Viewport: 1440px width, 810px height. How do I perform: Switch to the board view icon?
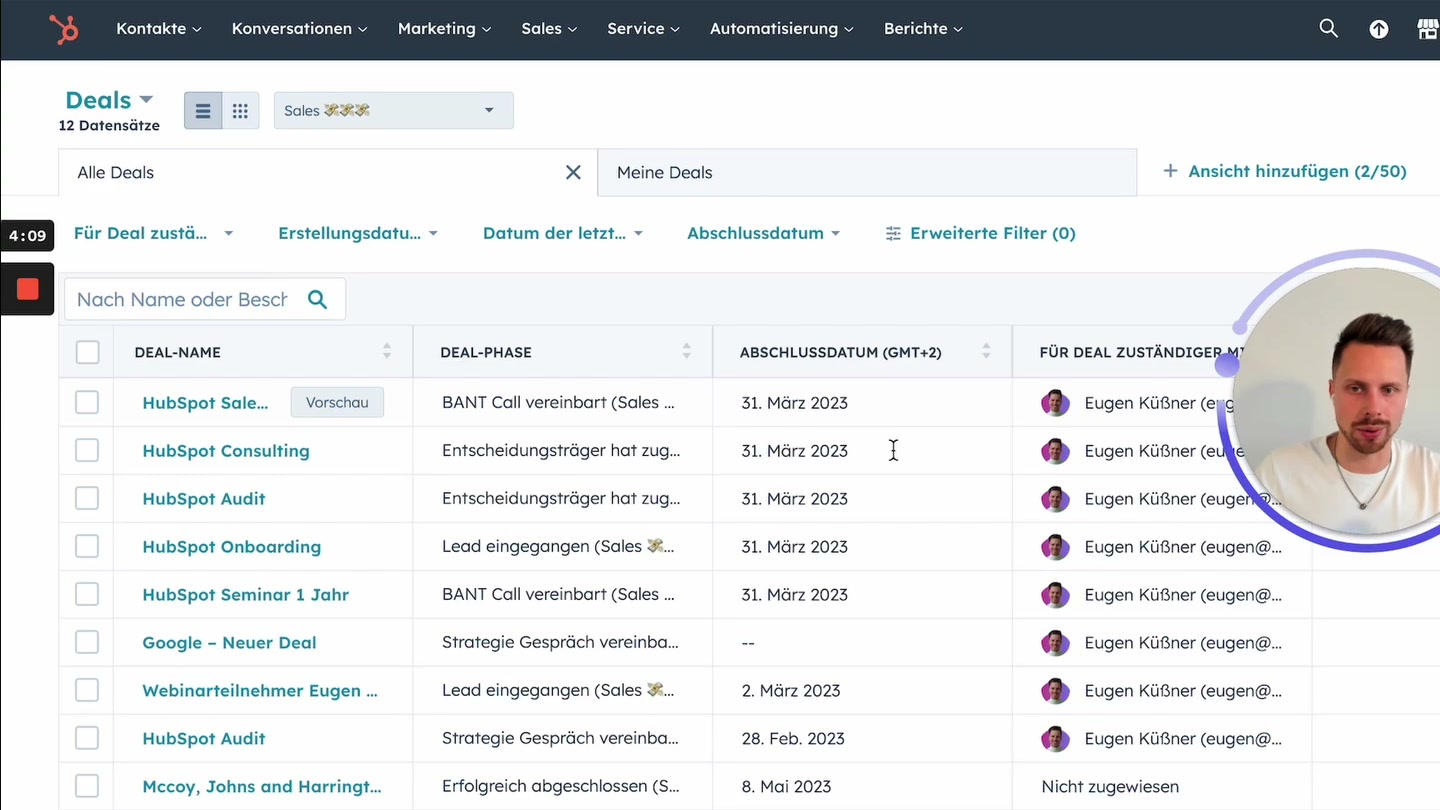pos(239,110)
